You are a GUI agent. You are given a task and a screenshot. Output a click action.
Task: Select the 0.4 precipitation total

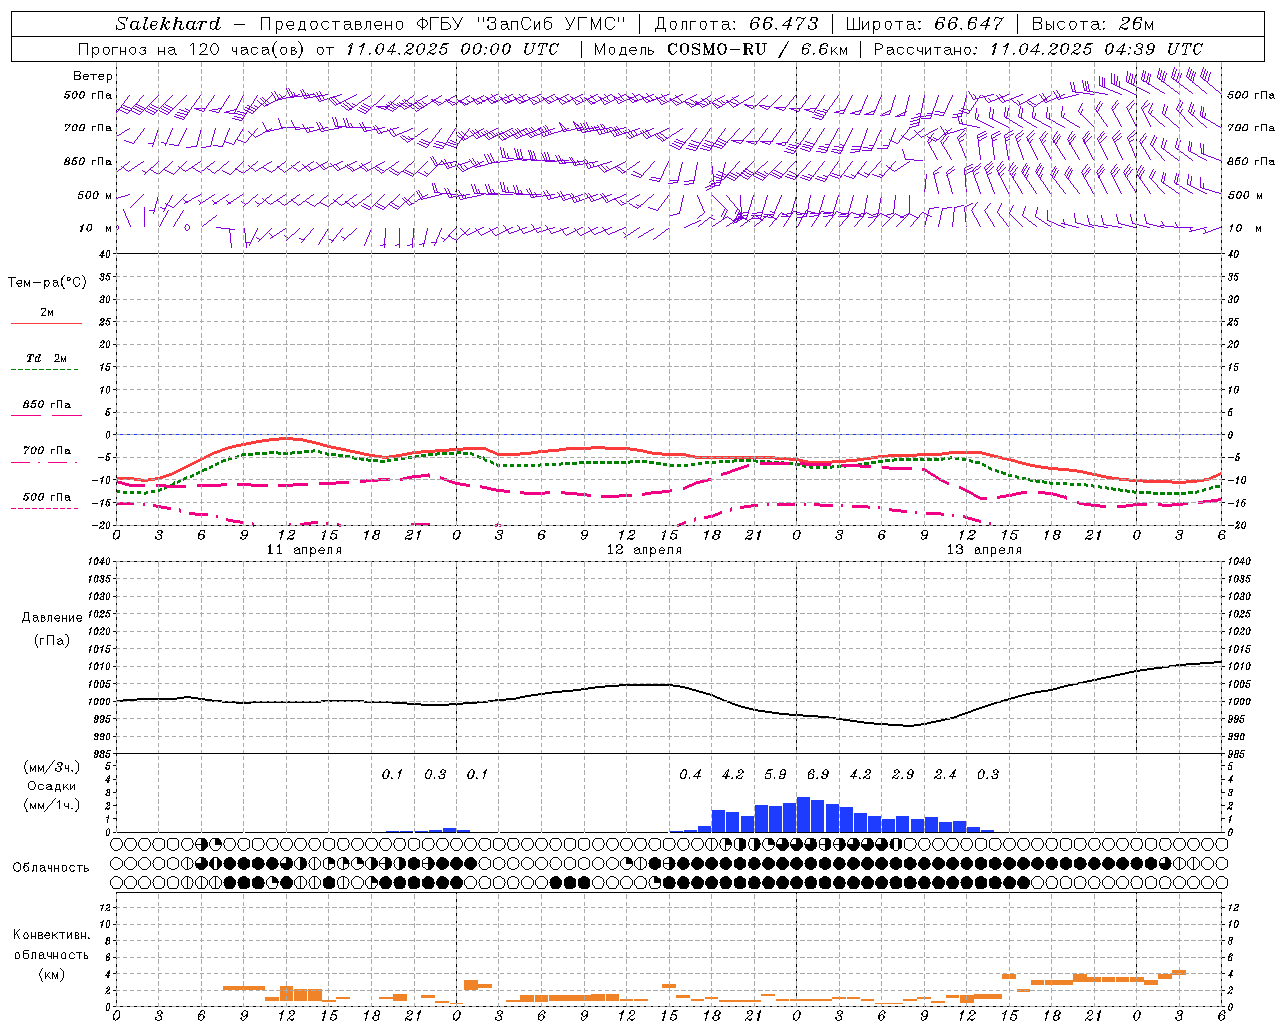click(x=690, y=774)
